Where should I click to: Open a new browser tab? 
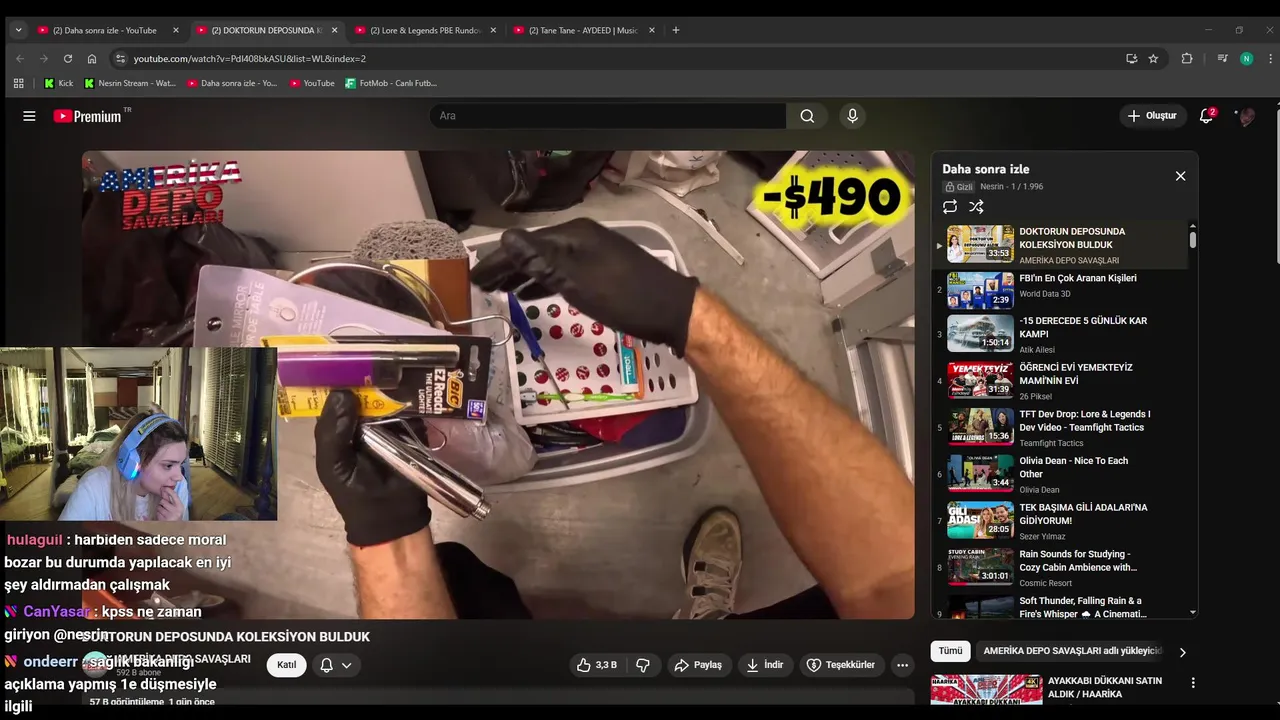coord(676,30)
